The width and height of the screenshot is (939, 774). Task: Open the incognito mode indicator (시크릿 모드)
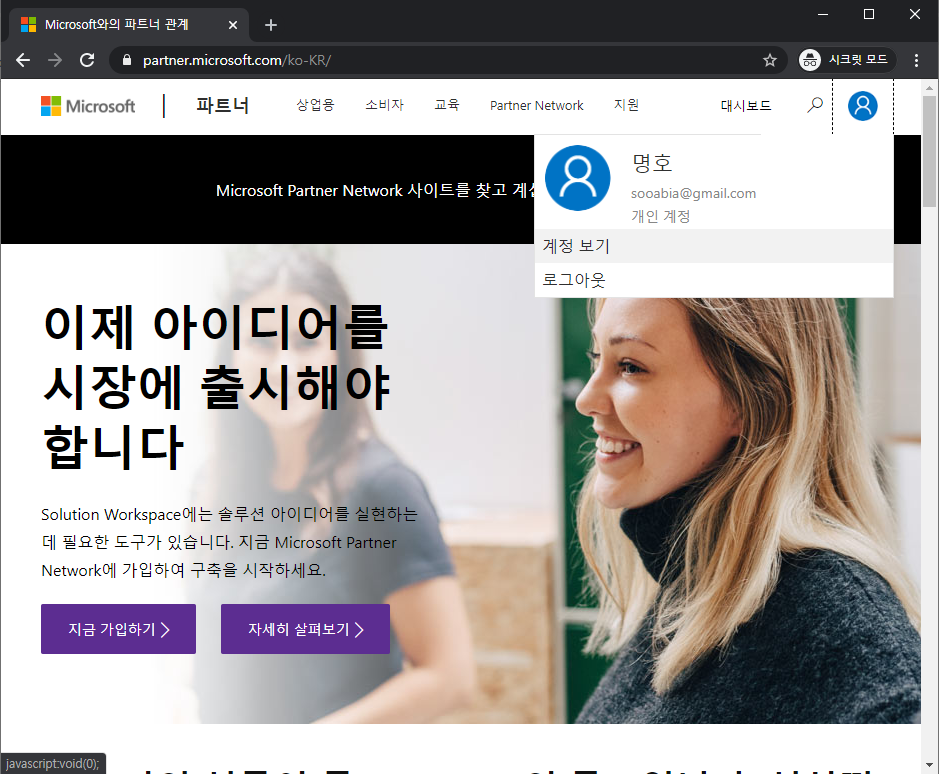[847, 60]
